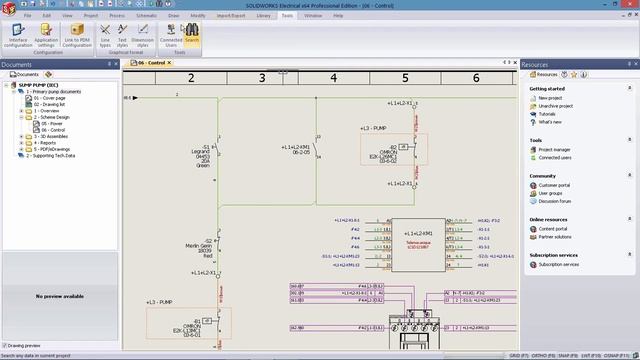The height and width of the screenshot is (360, 640).
Task: Open What's new link
Action: (550, 122)
